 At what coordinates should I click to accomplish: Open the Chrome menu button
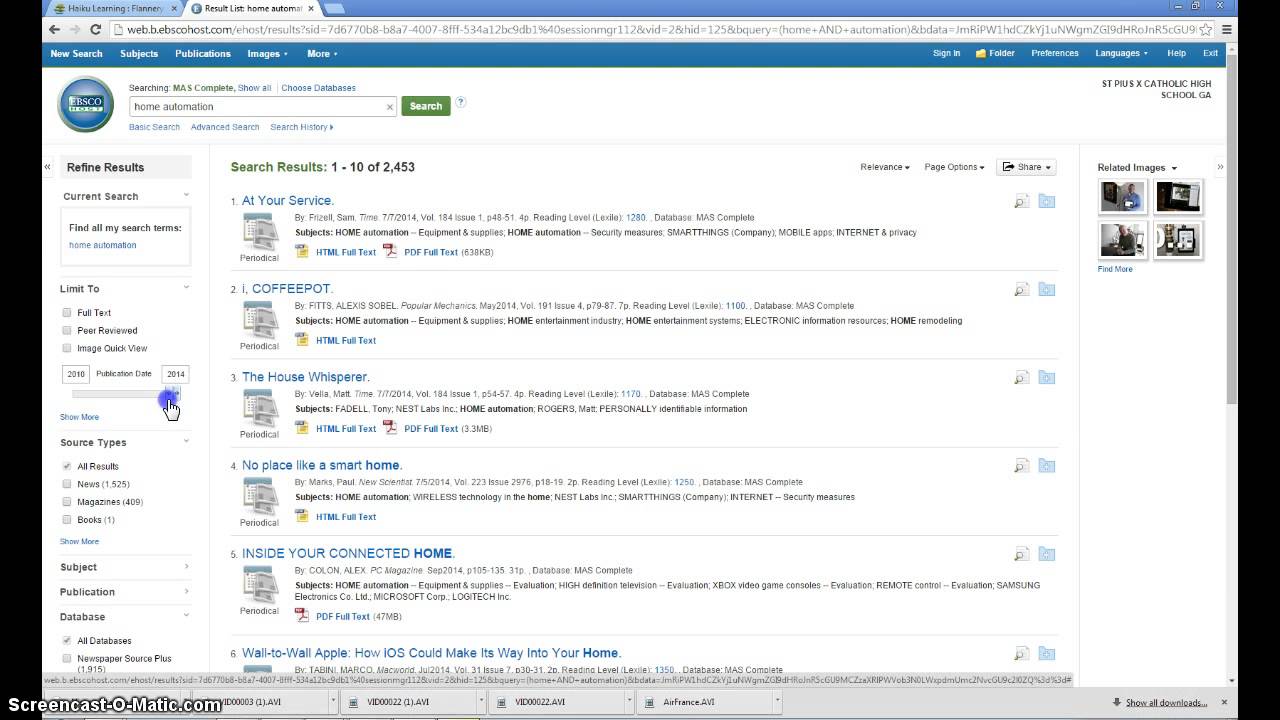pos(1227,30)
